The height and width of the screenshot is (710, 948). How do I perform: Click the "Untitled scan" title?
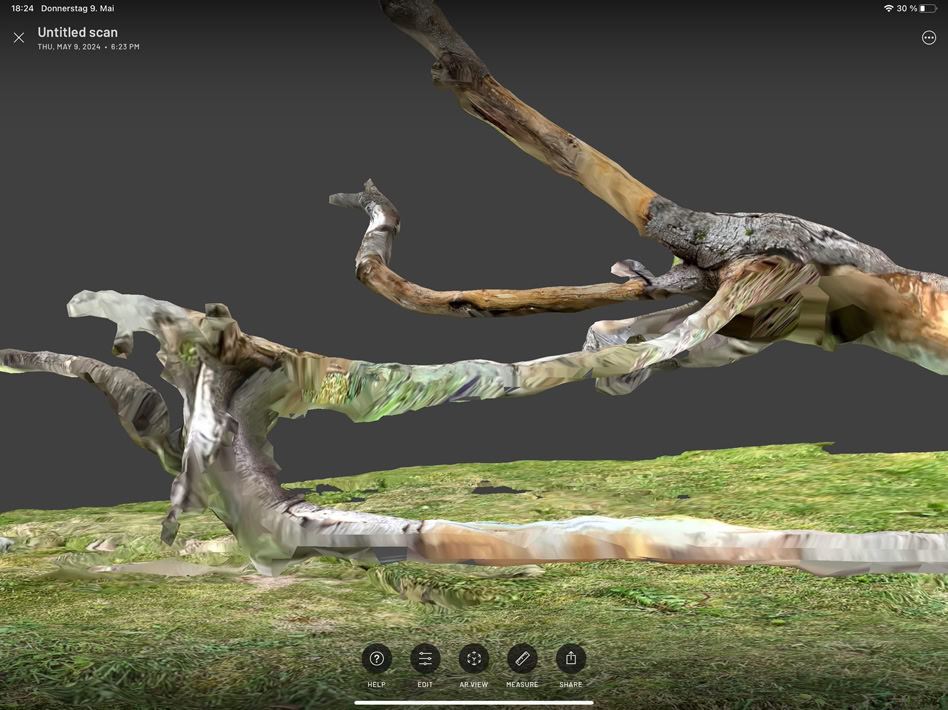point(77,32)
